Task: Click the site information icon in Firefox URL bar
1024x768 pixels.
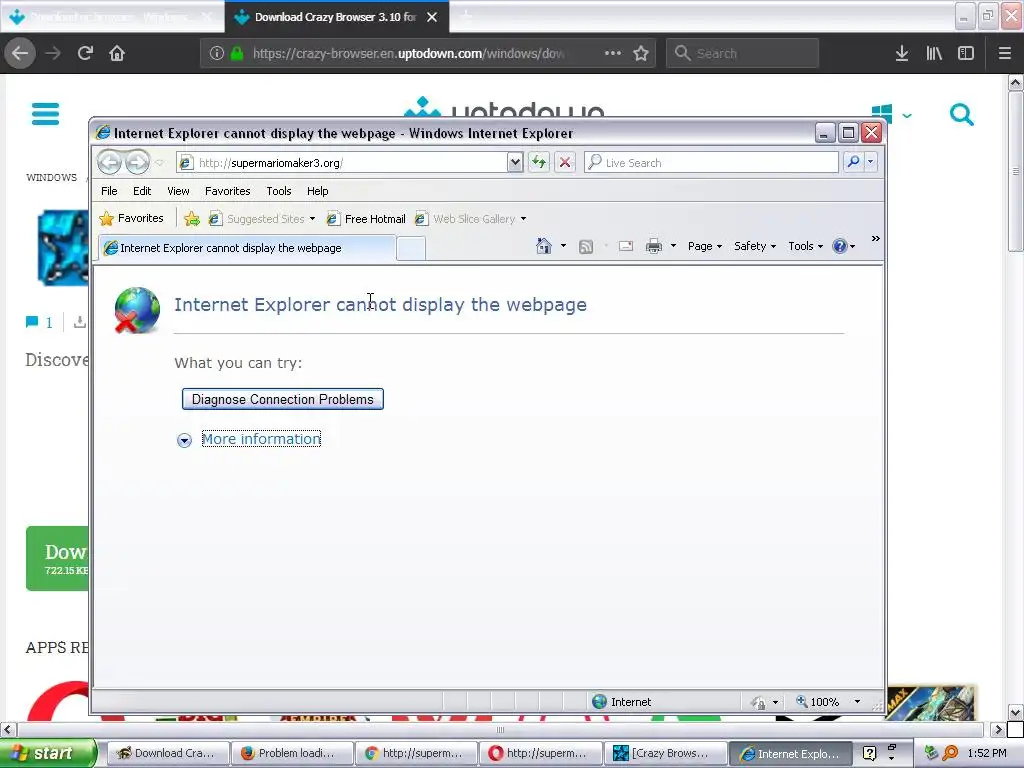Action: (217, 53)
